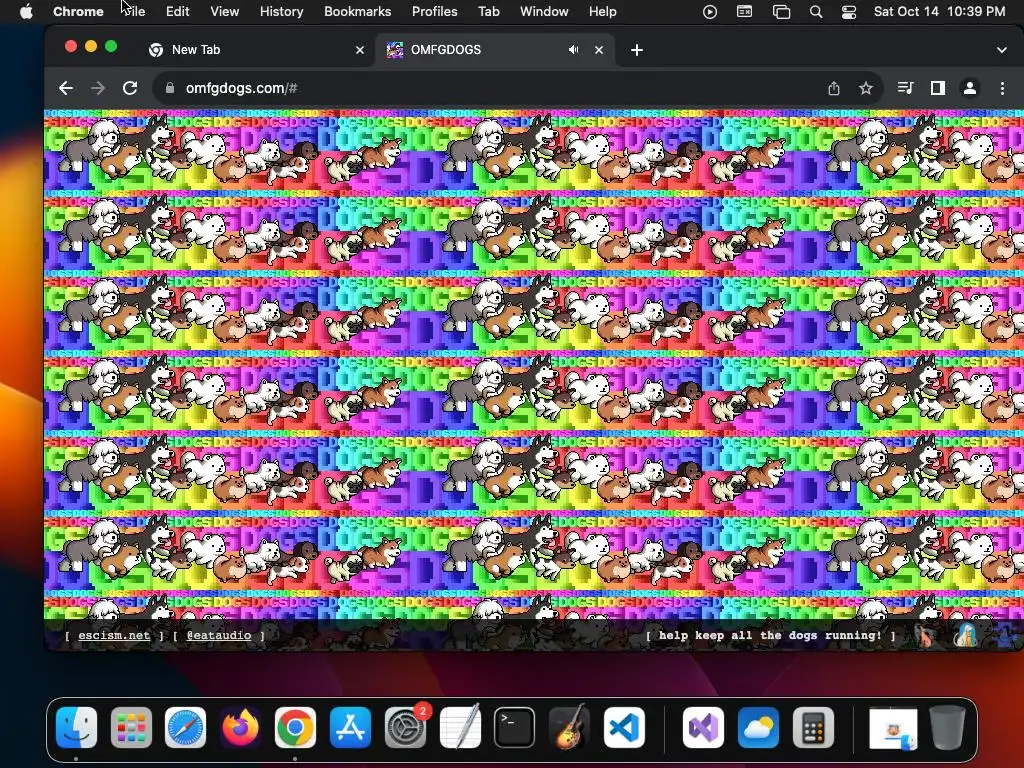Bookmark this tab with the star icon
This screenshot has width=1024, height=768.
pos(866,88)
